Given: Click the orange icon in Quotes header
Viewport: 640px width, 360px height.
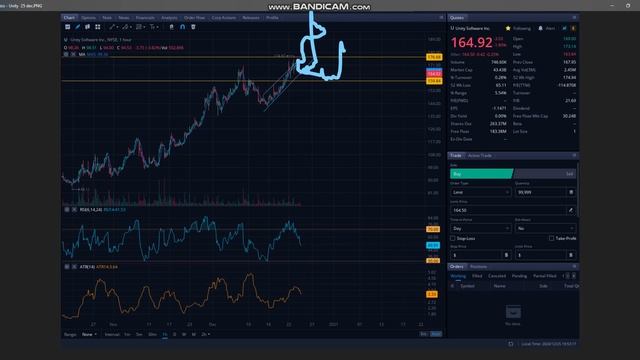Looking at the screenshot, I should tap(573, 28).
